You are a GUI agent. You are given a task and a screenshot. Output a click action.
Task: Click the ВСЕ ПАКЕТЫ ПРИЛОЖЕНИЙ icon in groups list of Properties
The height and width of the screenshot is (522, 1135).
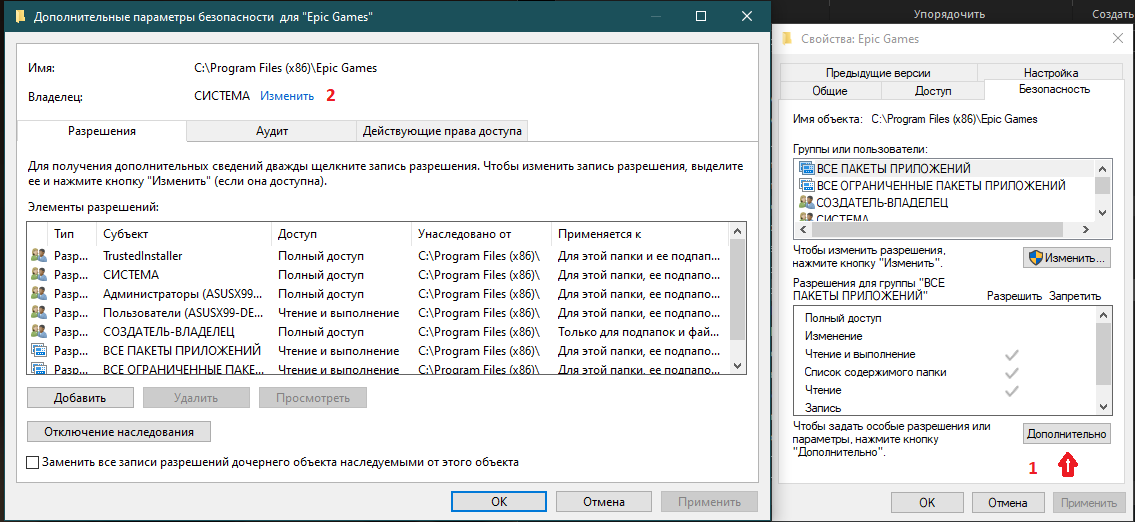806,168
